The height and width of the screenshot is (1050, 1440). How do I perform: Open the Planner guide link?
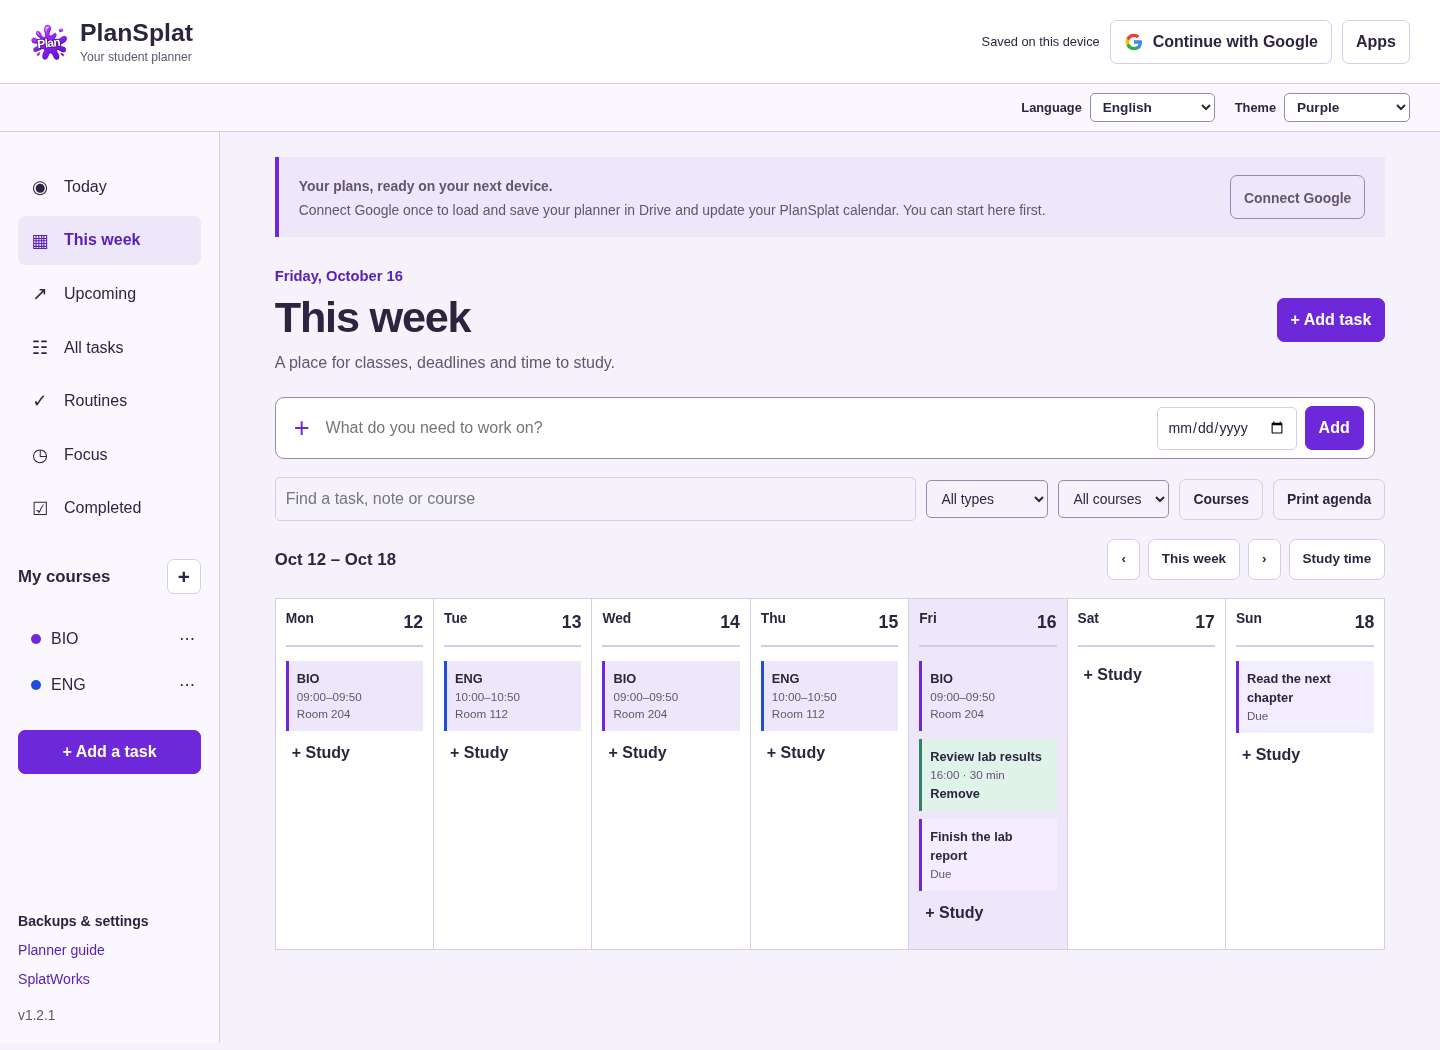pyautogui.click(x=61, y=950)
